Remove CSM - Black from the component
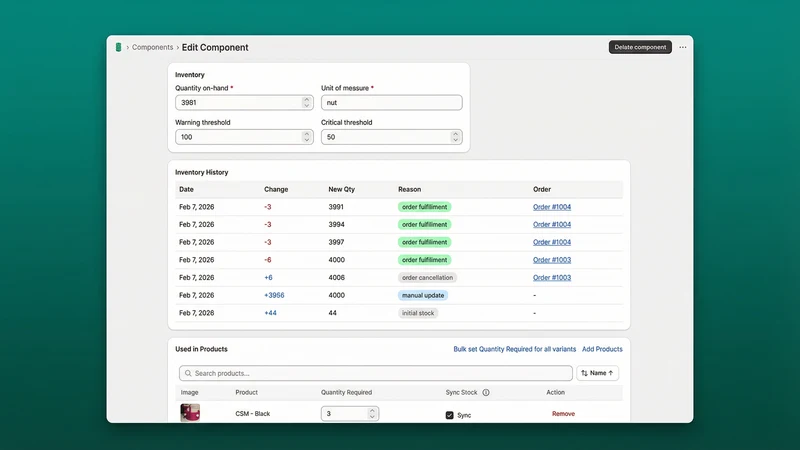The image size is (800, 450). click(563, 414)
